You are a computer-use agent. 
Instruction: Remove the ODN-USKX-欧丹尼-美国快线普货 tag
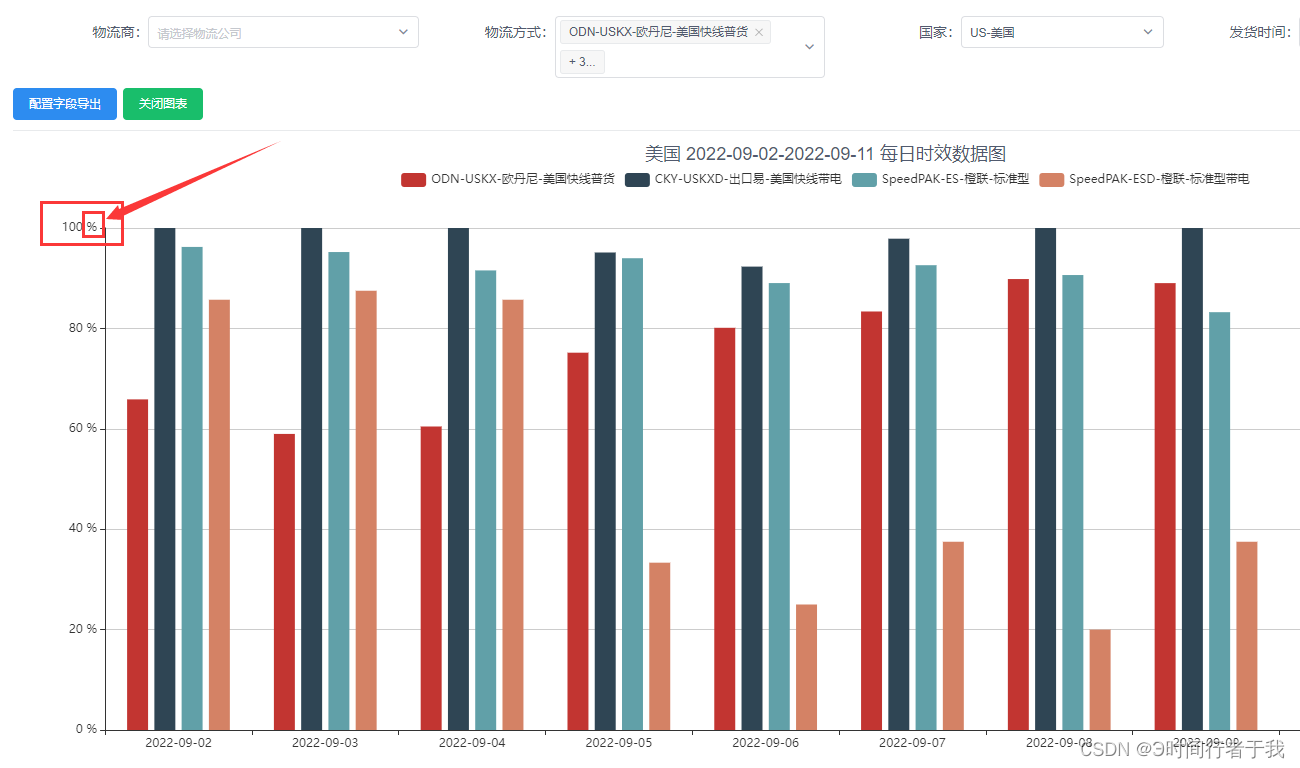click(x=759, y=32)
